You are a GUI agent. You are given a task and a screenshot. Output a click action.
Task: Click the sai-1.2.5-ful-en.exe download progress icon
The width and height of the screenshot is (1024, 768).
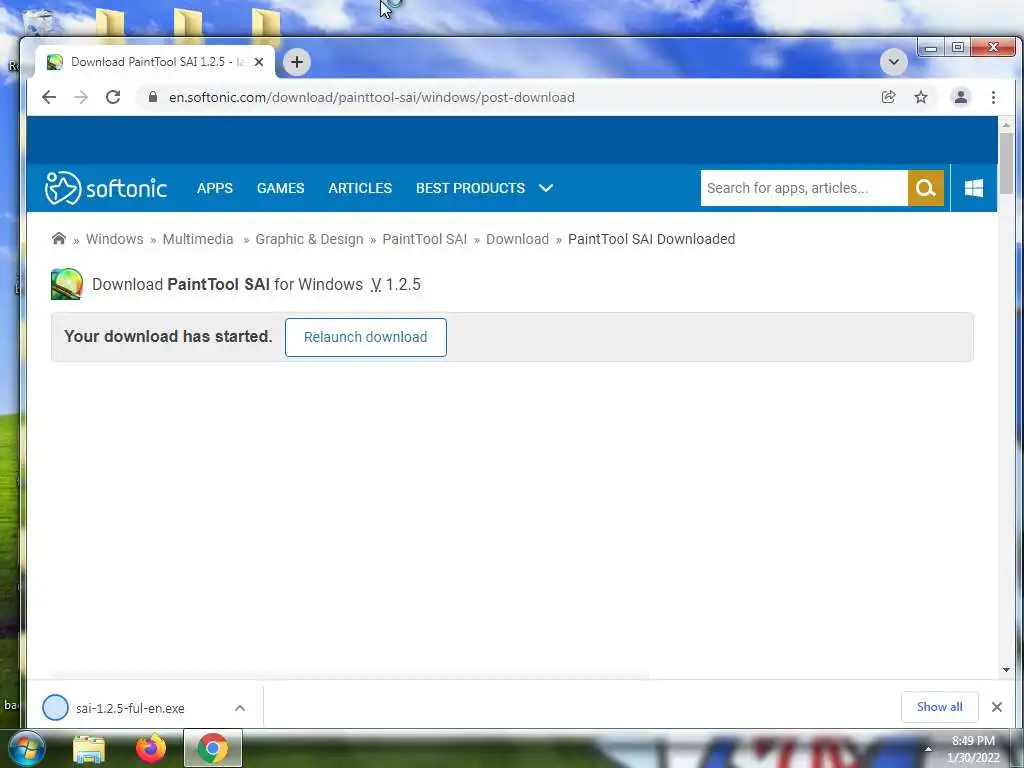[56, 707]
